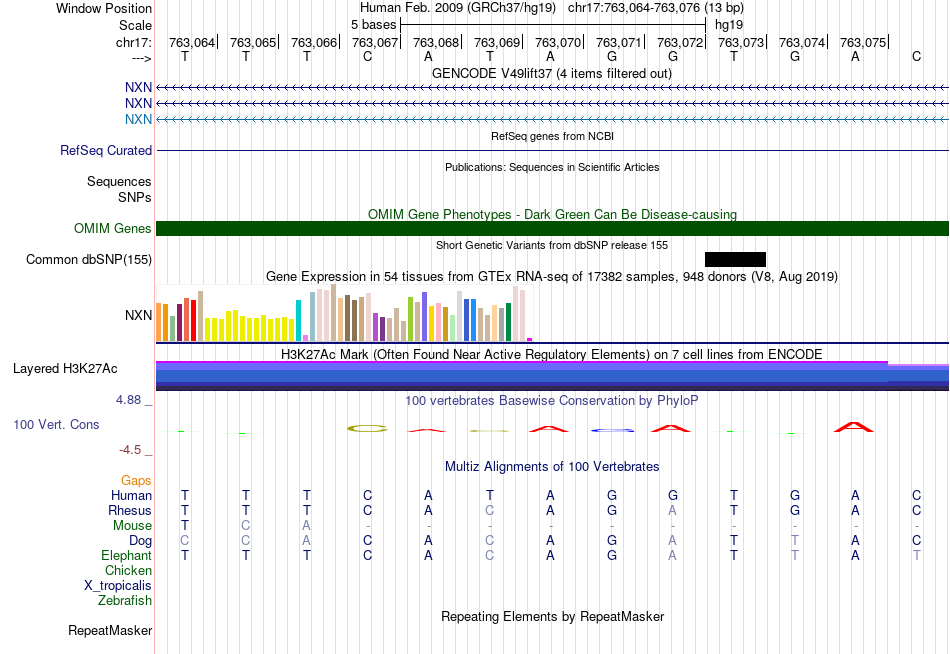Click the OMIM Genes label
This screenshot has width=950, height=654.
[x=112, y=229]
